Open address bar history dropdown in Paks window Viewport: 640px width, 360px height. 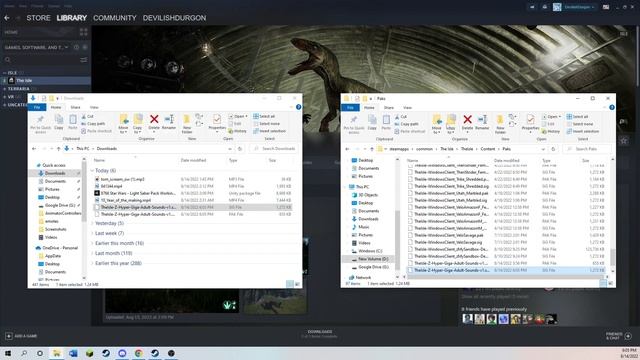[x=543, y=149]
